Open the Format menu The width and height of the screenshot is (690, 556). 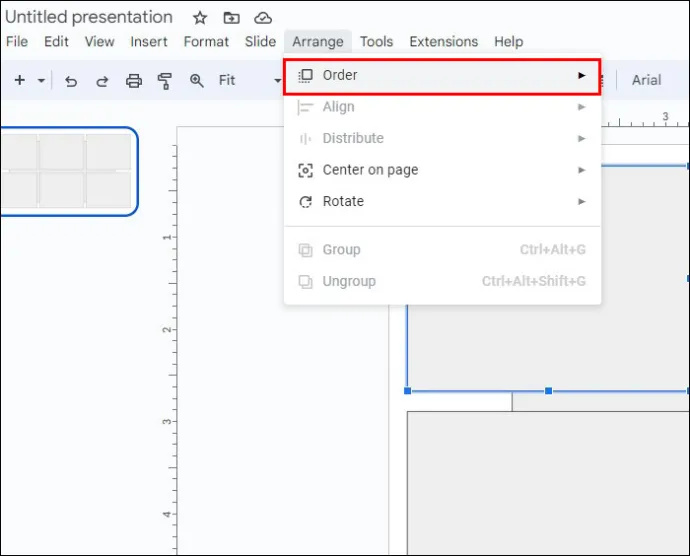[206, 41]
